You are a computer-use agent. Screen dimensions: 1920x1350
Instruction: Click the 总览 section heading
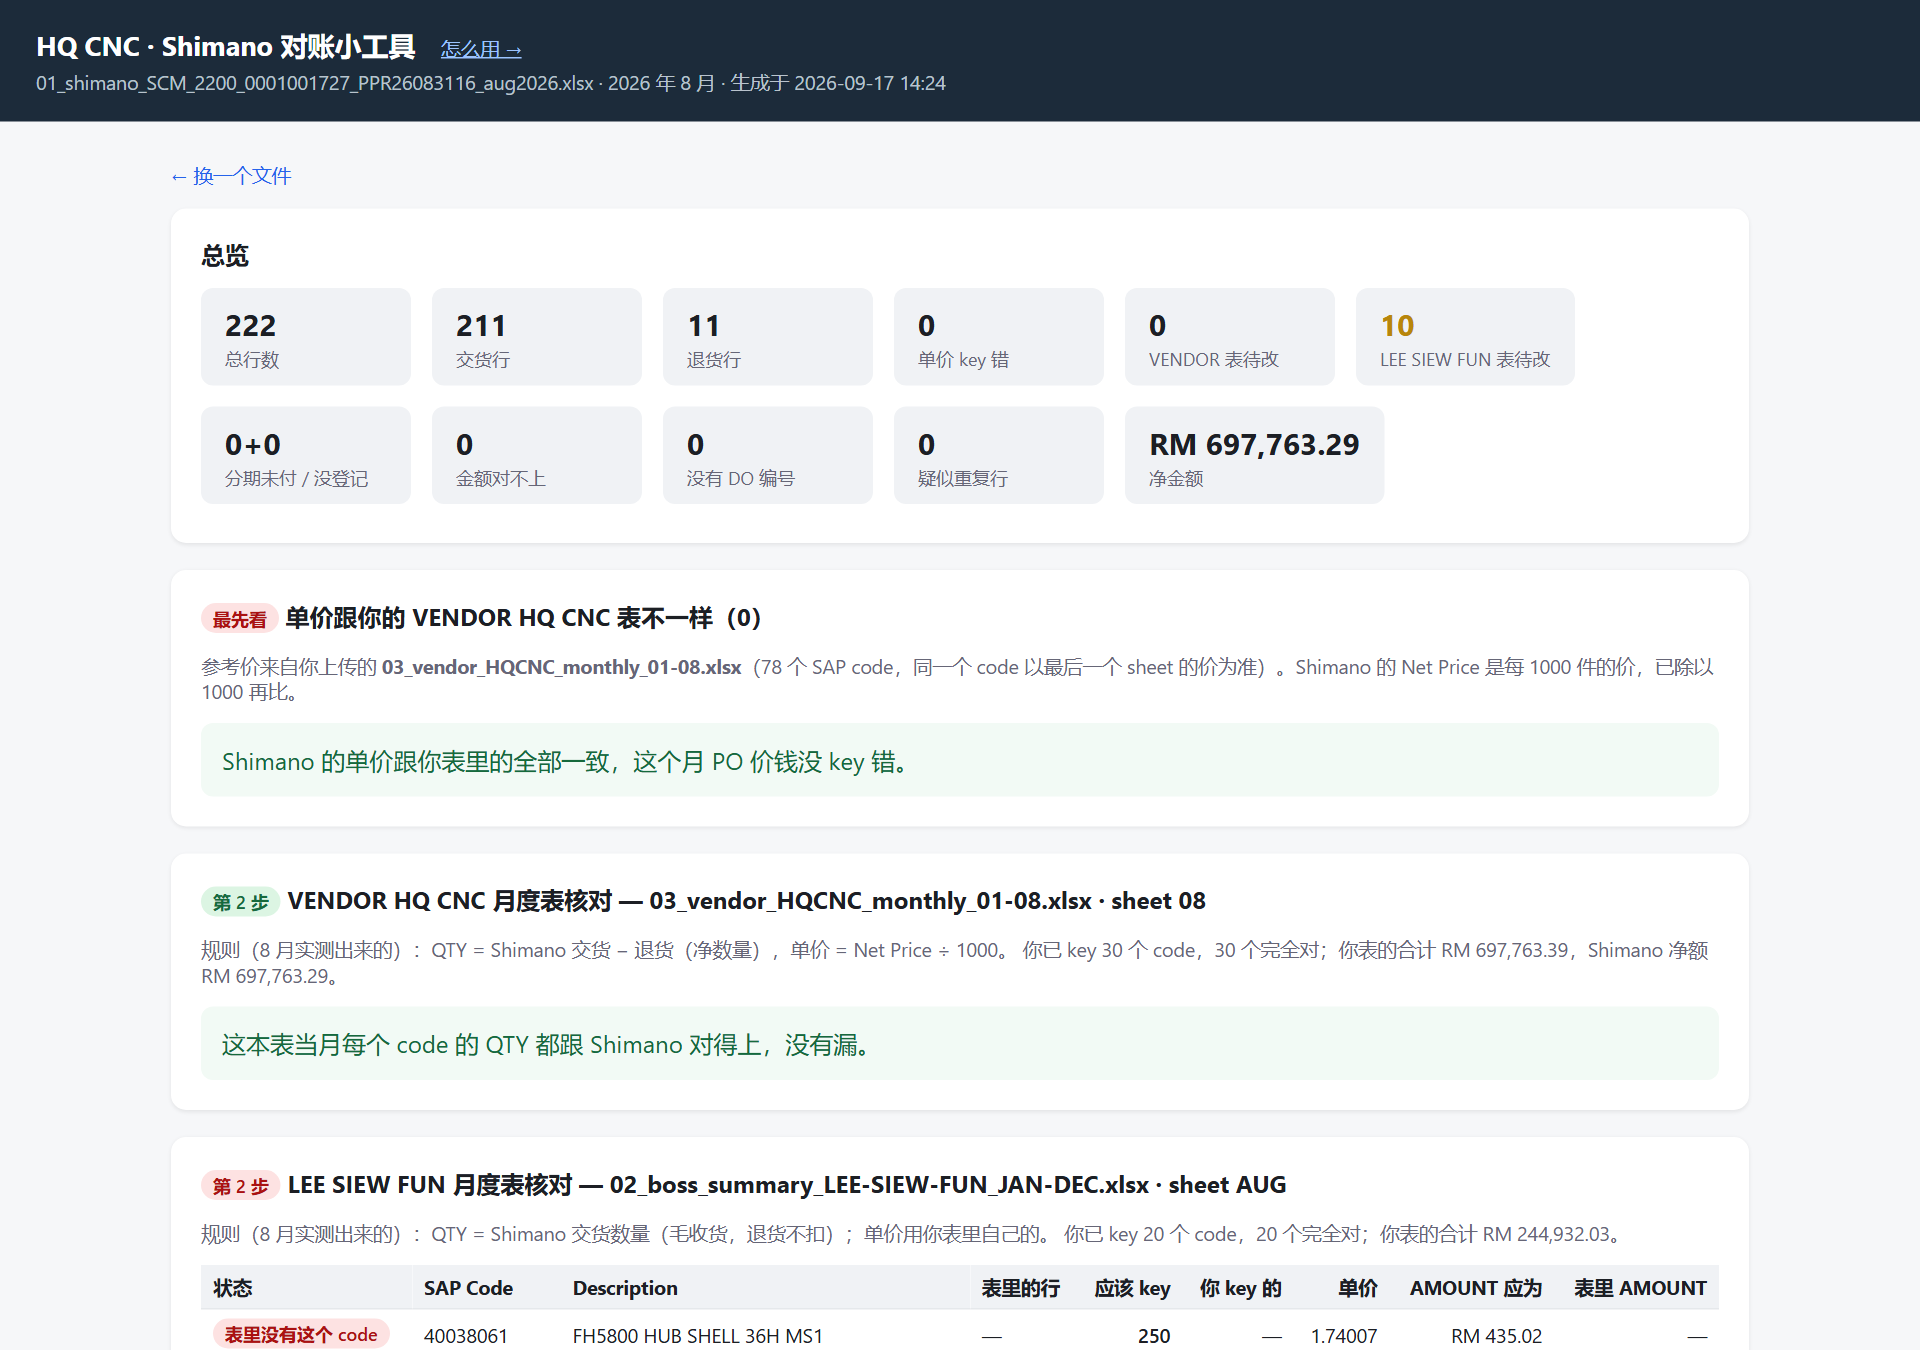click(x=225, y=255)
